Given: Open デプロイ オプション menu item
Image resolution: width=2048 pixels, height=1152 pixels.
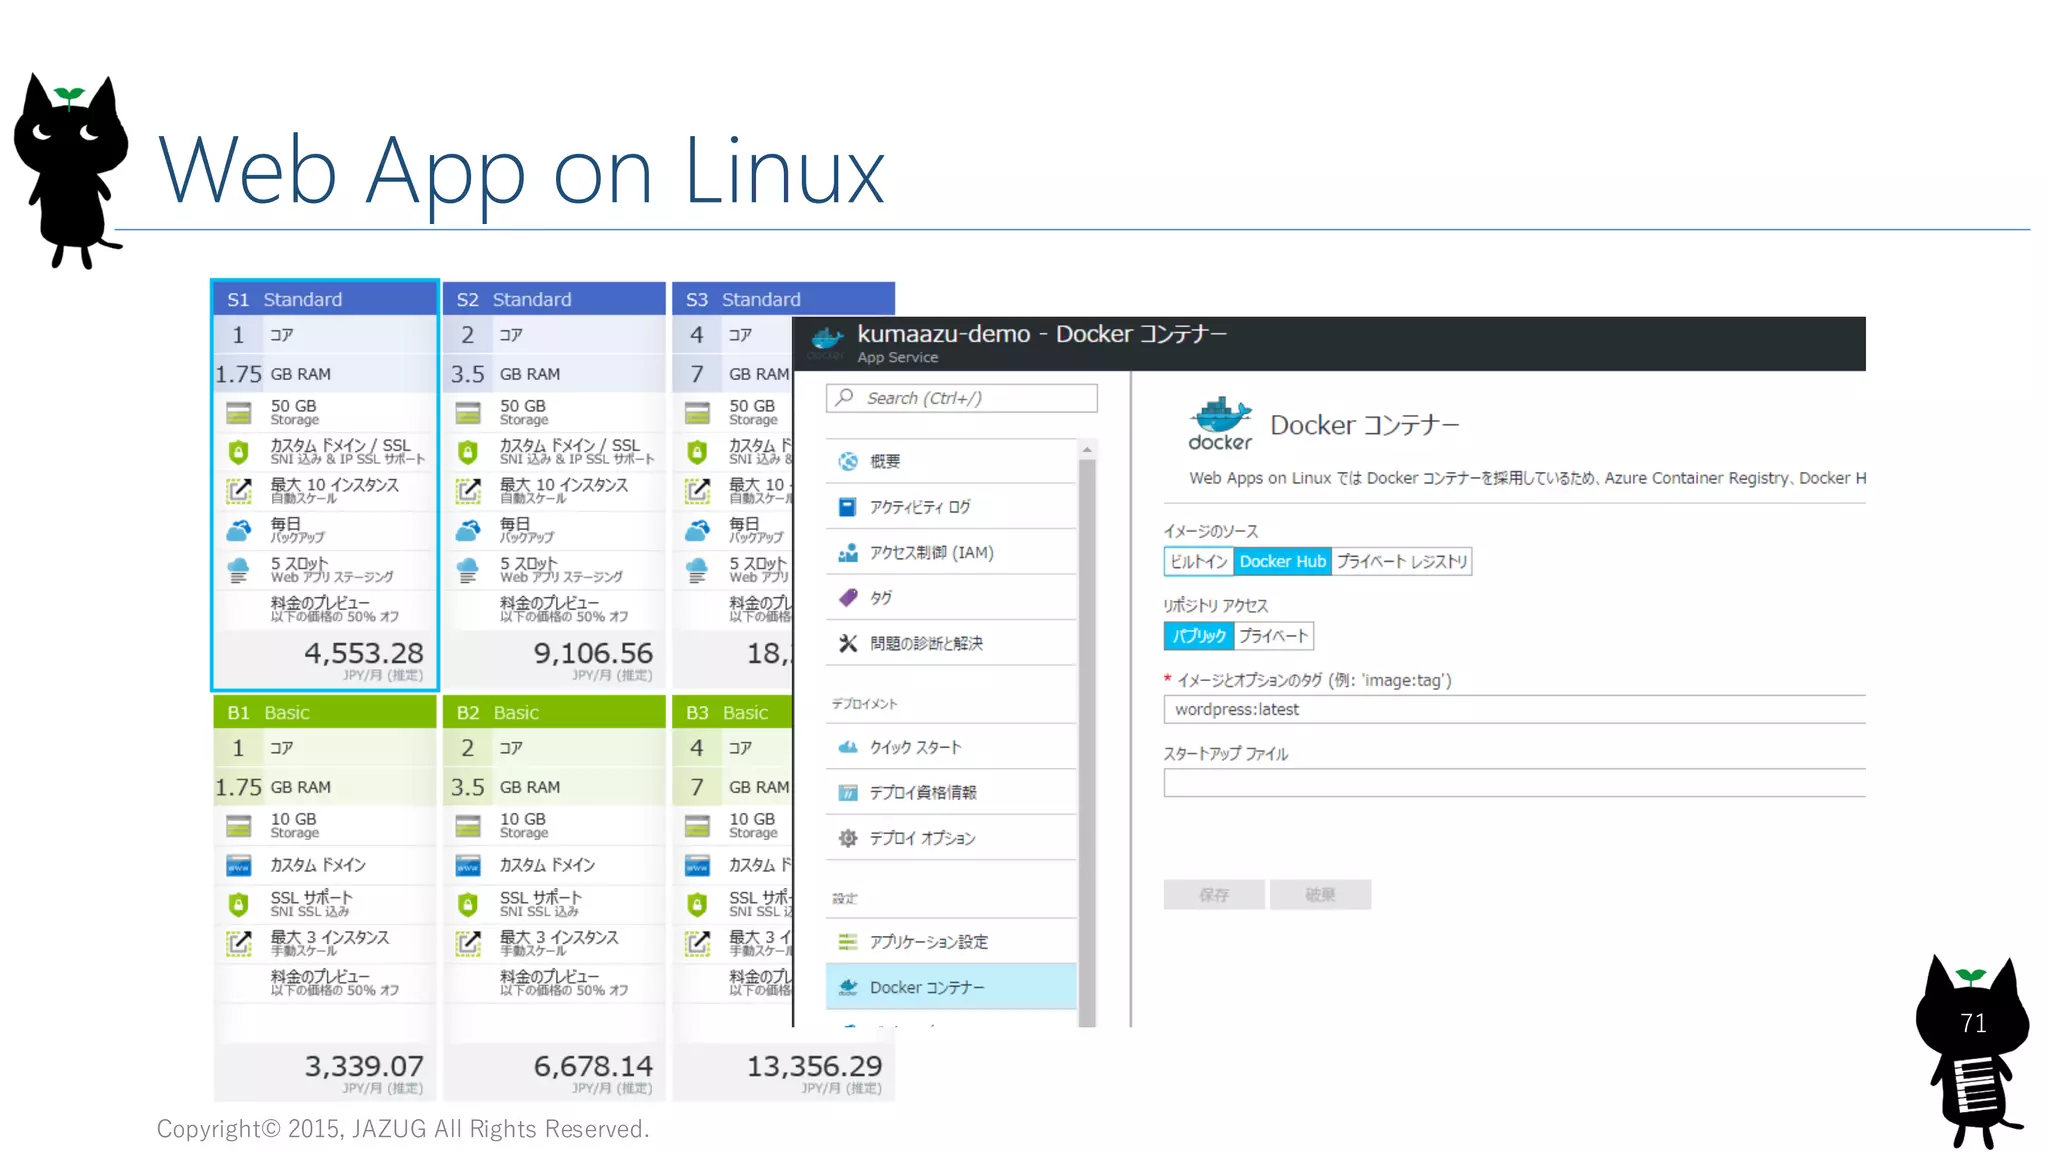Looking at the screenshot, I should click(x=951, y=838).
